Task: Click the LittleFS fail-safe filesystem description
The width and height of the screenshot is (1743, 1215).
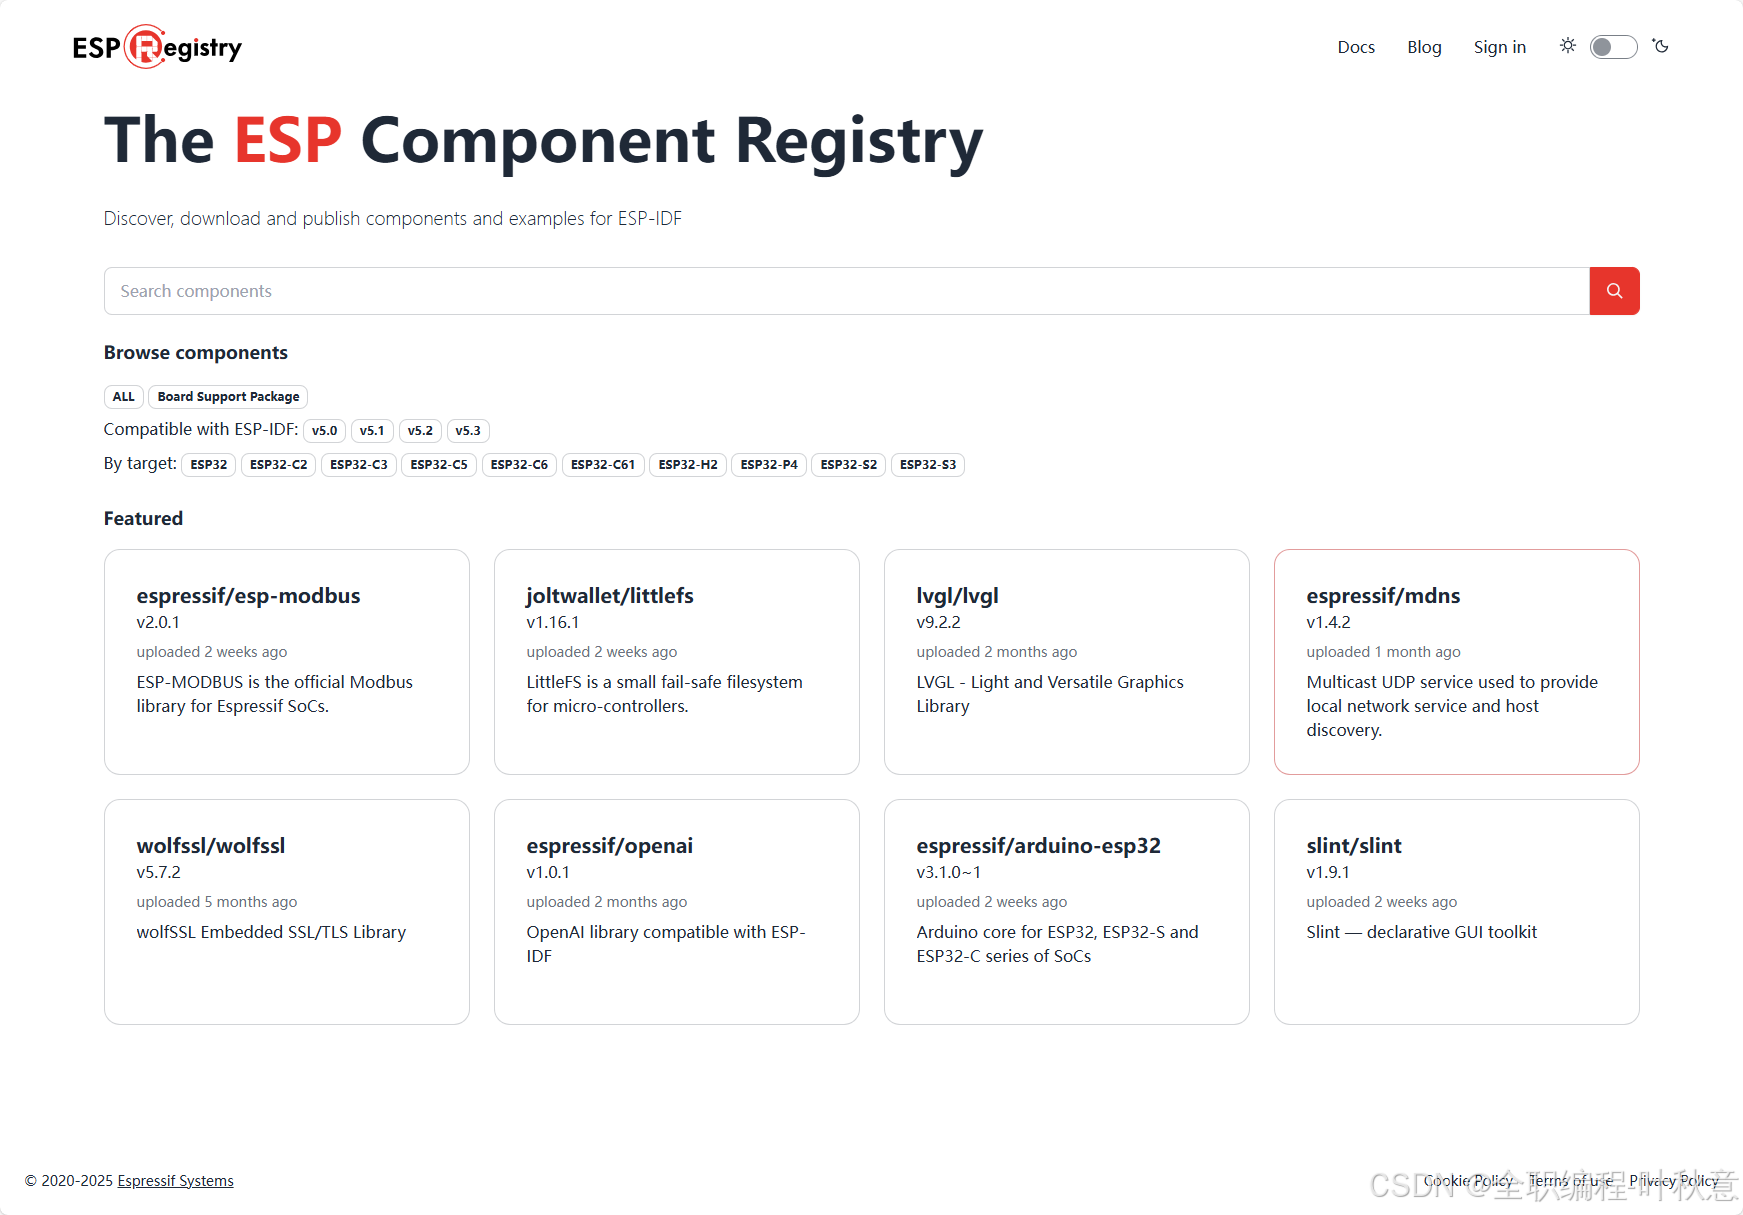Action: [665, 694]
